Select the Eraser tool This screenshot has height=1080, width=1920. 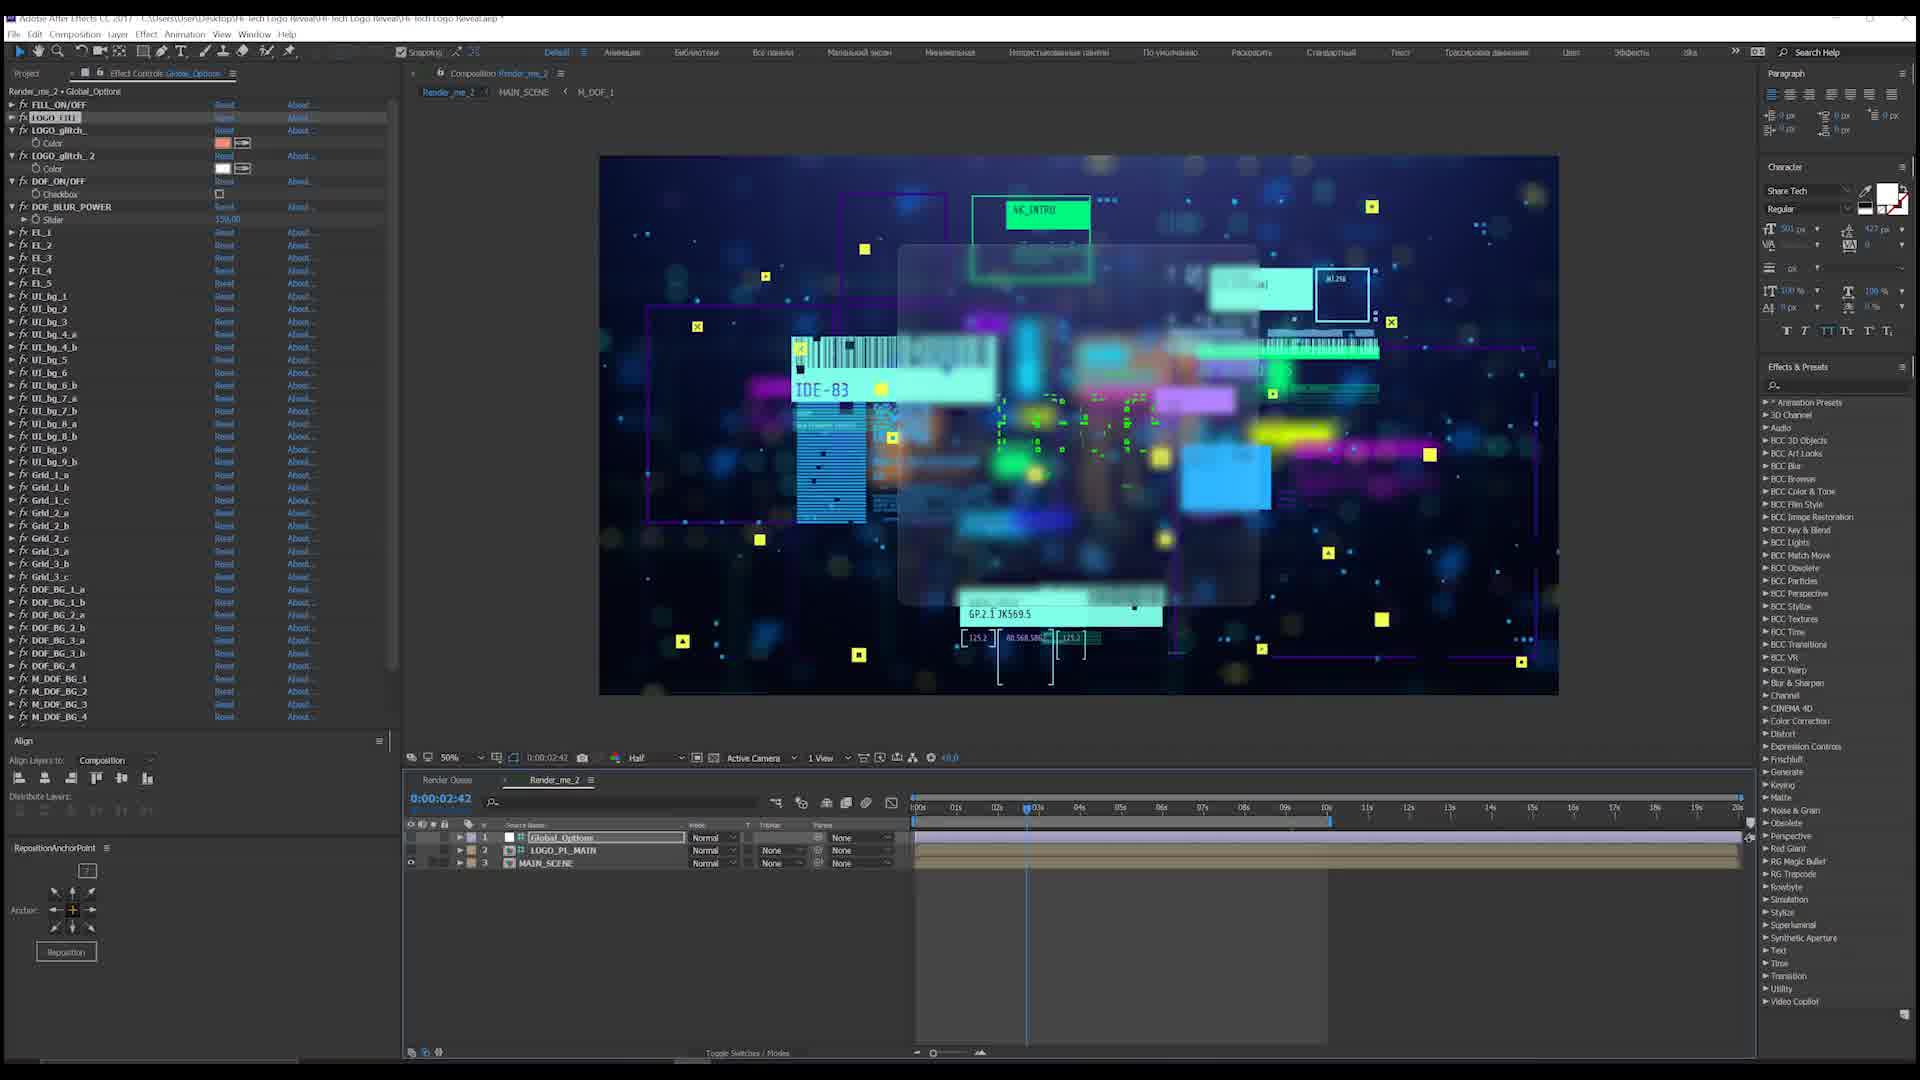pyautogui.click(x=242, y=51)
